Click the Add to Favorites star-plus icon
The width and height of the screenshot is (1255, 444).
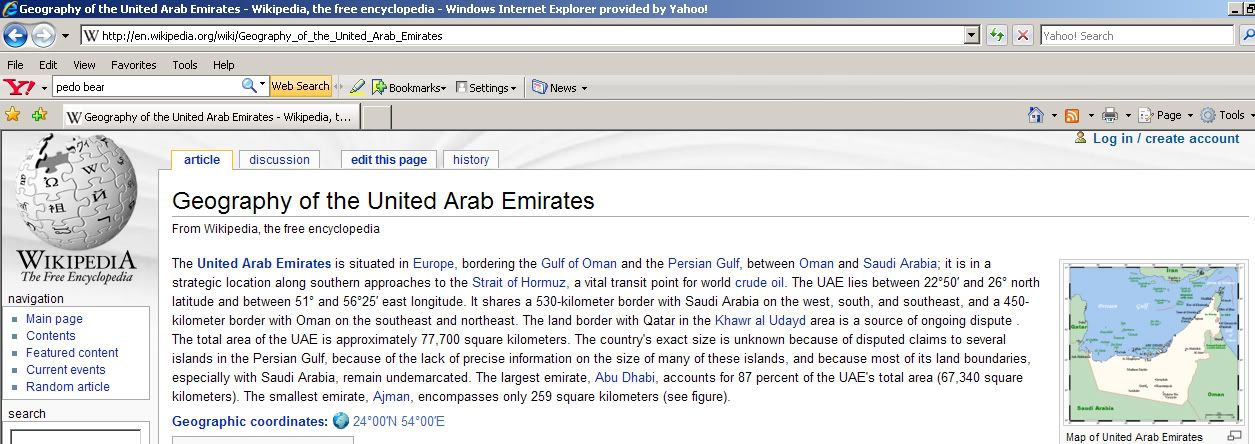(x=39, y=115)
